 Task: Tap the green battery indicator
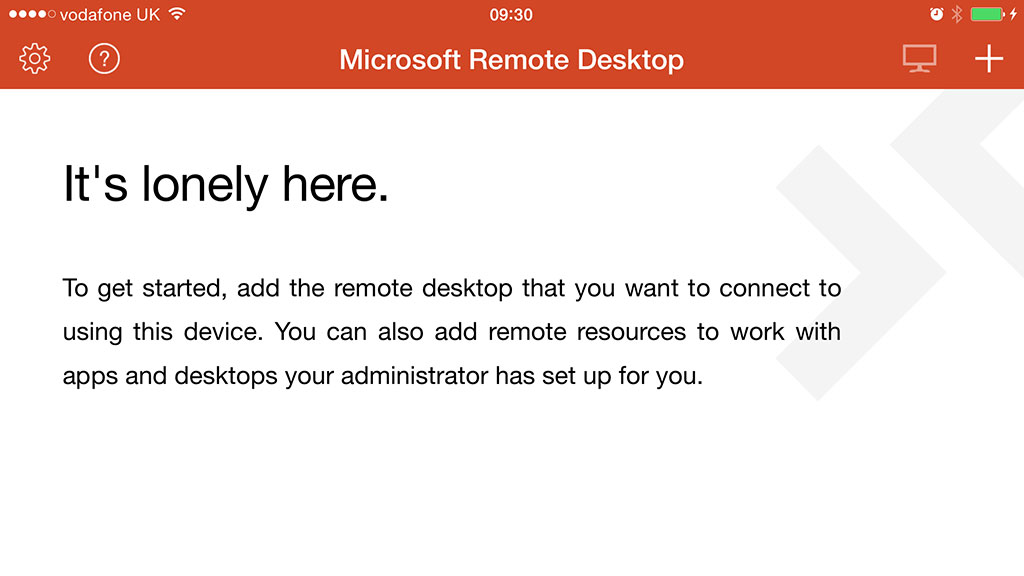986,14
